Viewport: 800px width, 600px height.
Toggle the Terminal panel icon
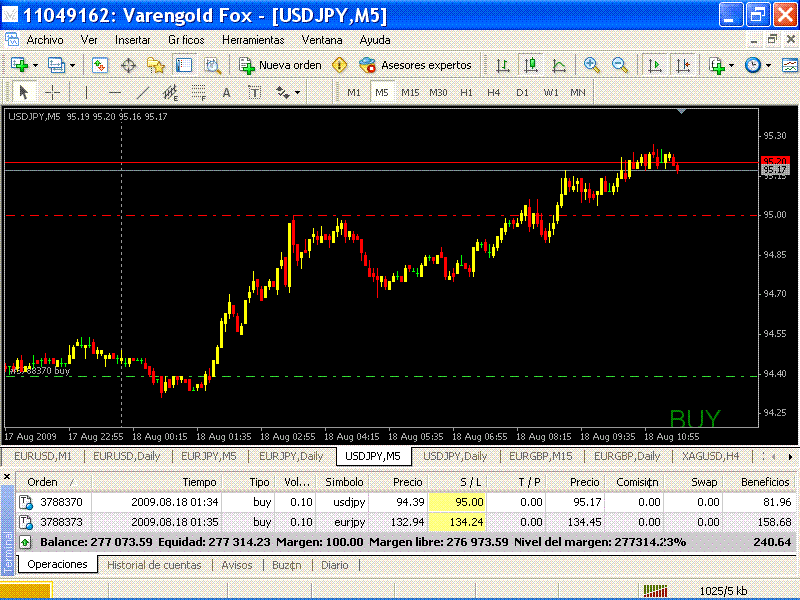click(184, 65)
